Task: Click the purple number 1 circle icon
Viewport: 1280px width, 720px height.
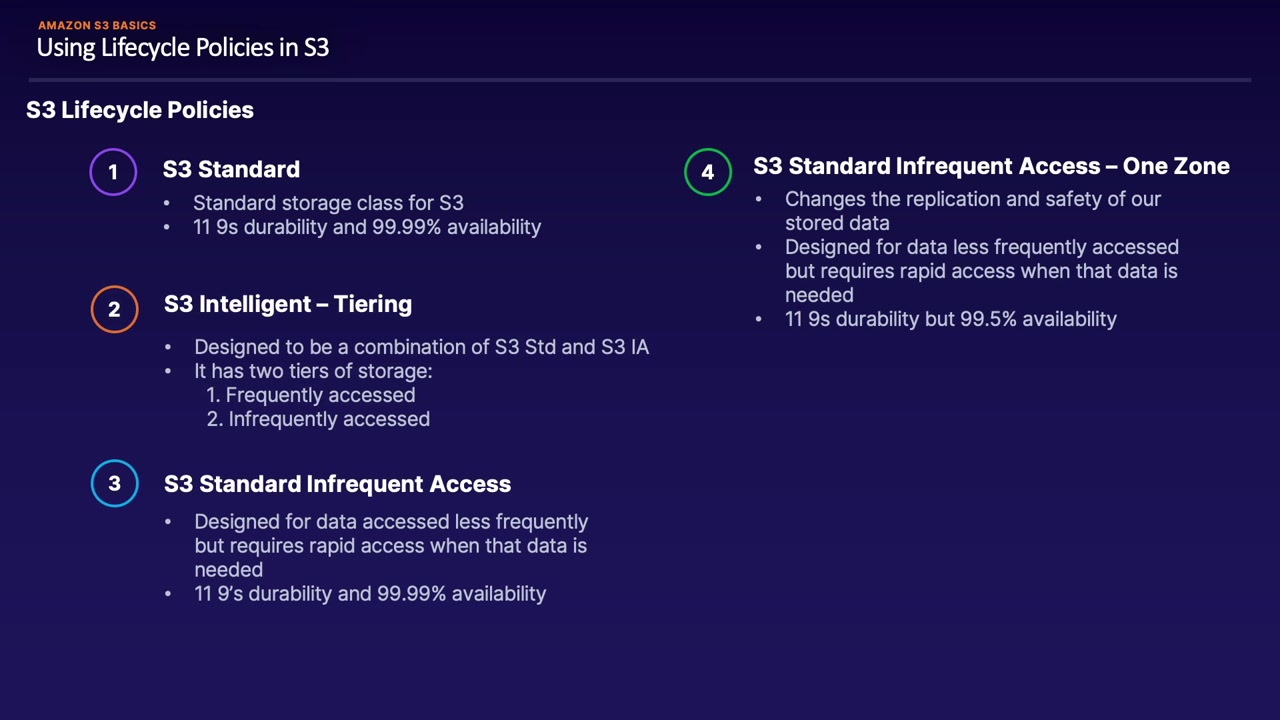Action: pos(113,172)
